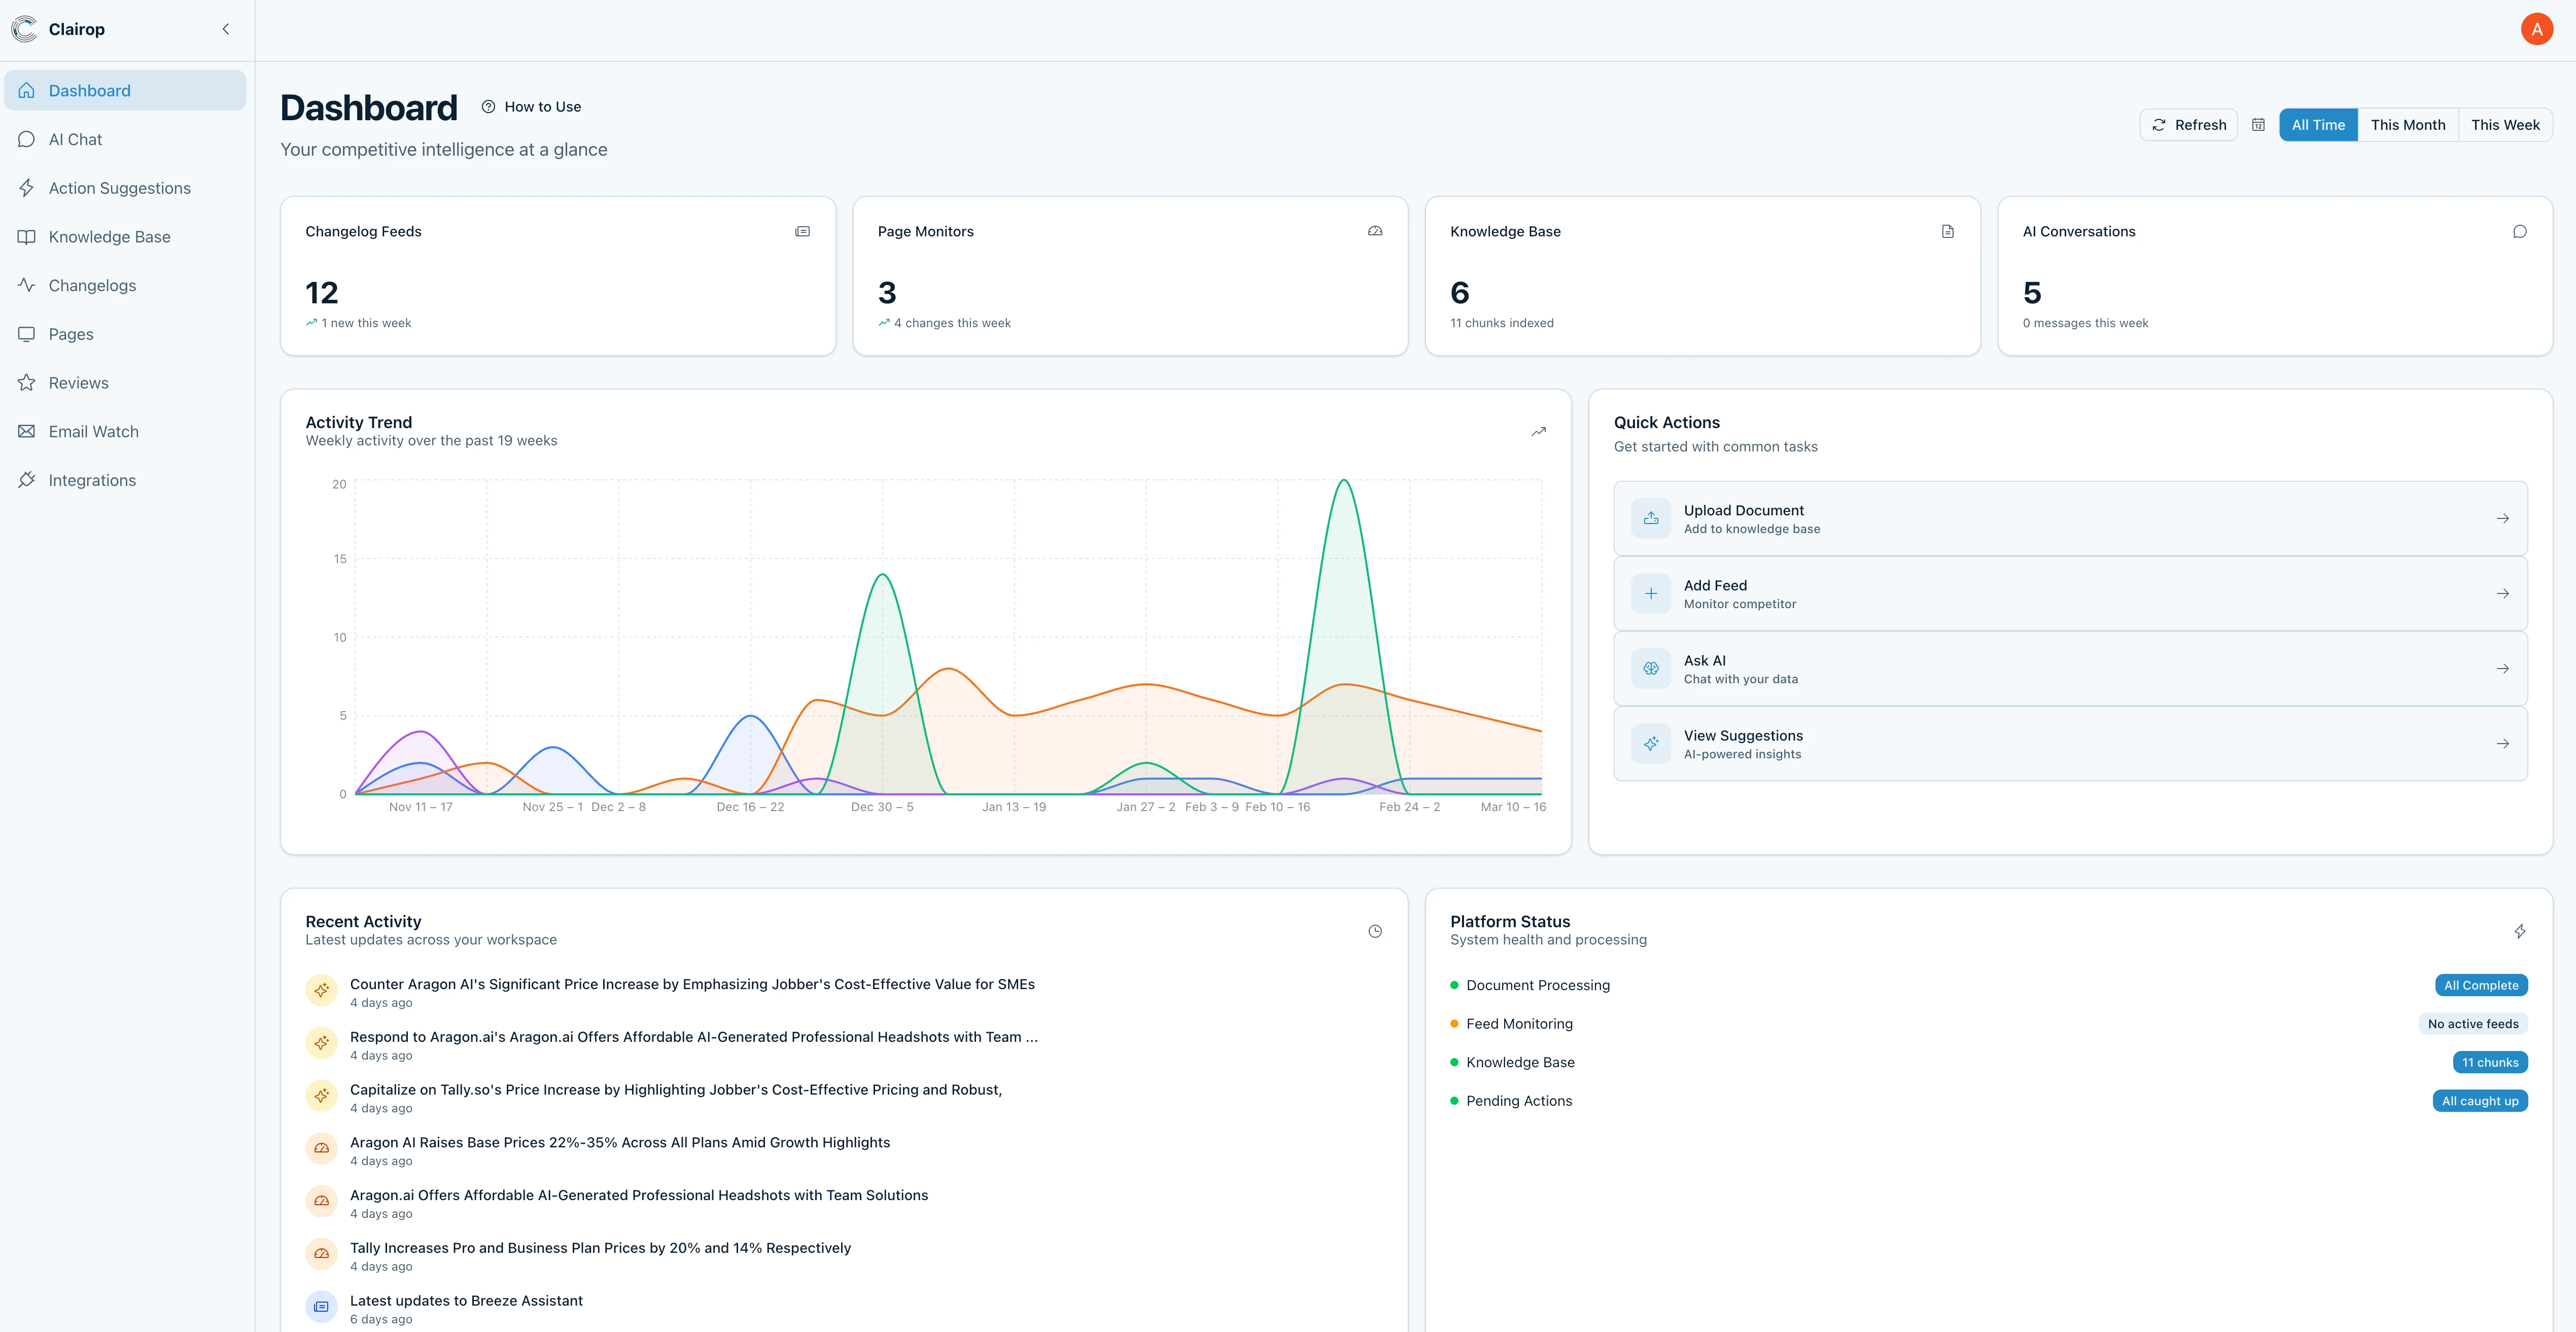The height and width of the screenshot is (1332, 2576).
Task: Click the Activity Trend chart icon
Action: pos(1538,432)
